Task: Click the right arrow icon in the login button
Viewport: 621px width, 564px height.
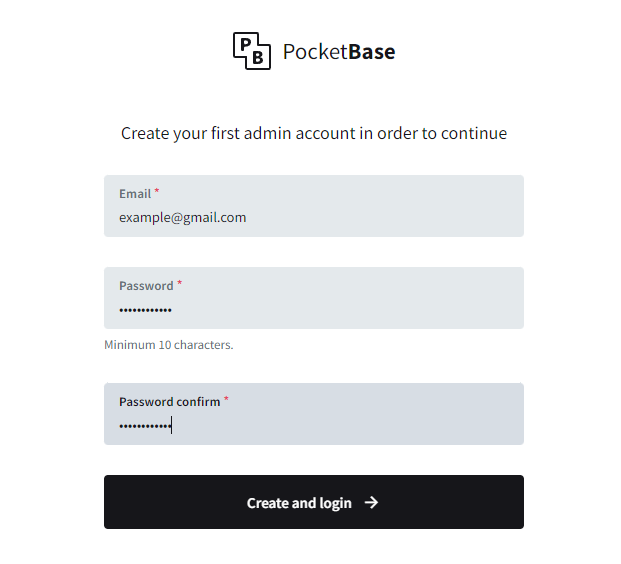Action: [x=372, y=503]
